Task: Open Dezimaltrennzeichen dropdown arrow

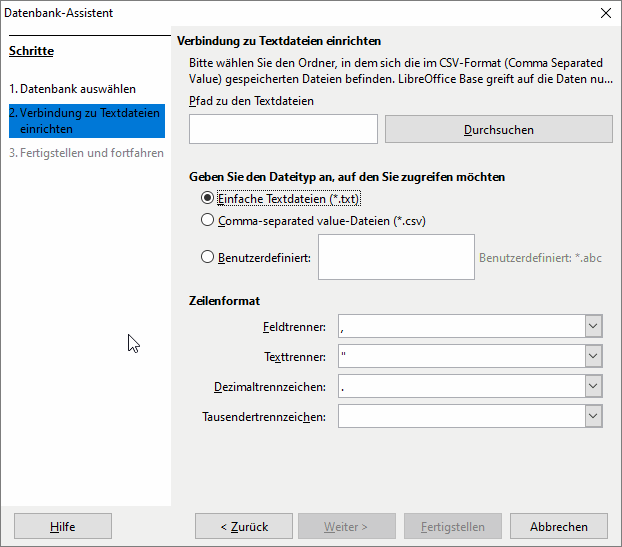Action: pos(593,386)
